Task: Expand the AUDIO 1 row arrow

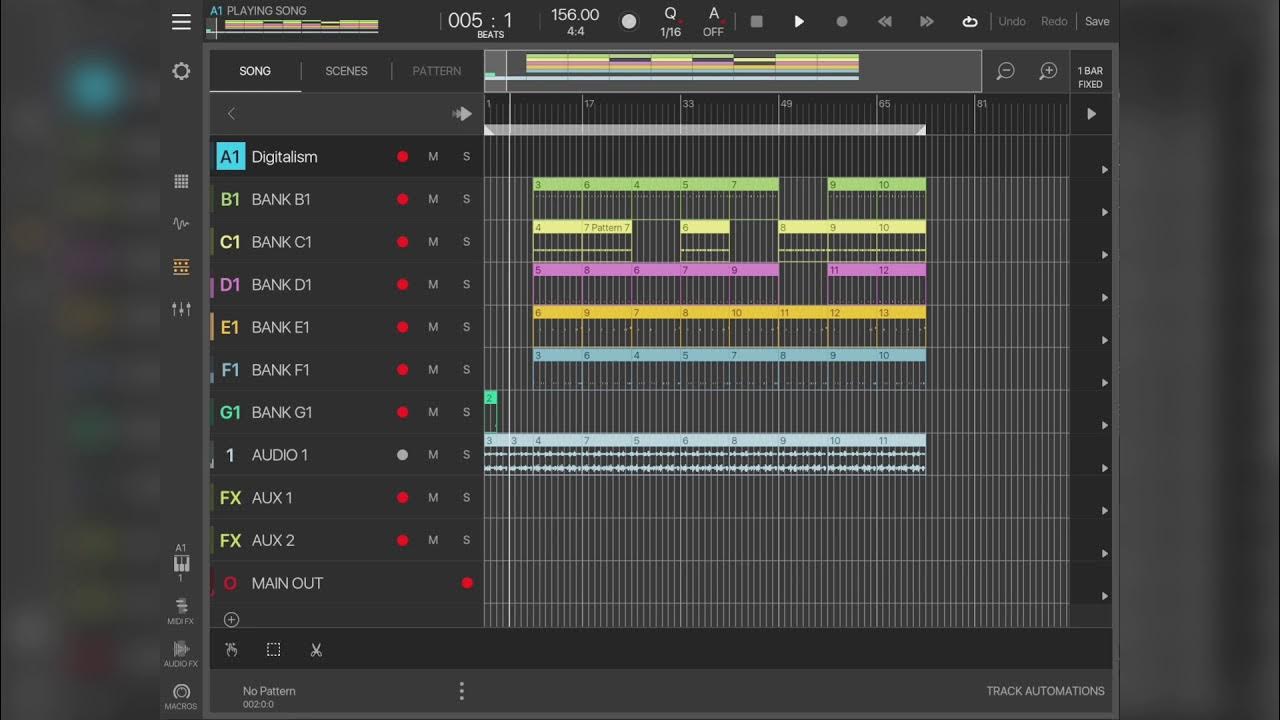Action: pos(1105,468)
